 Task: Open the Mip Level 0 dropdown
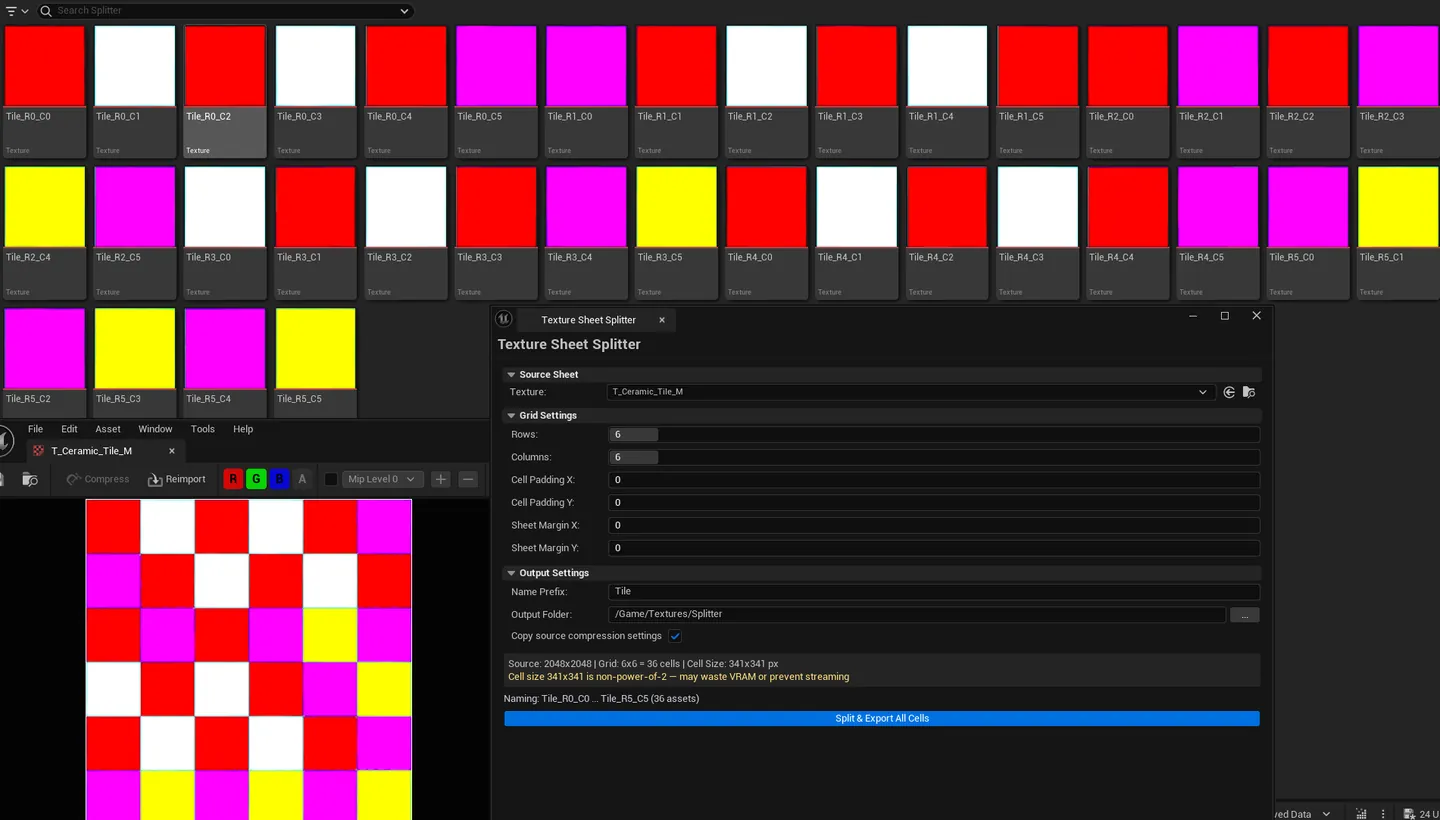tap(382, 479)
